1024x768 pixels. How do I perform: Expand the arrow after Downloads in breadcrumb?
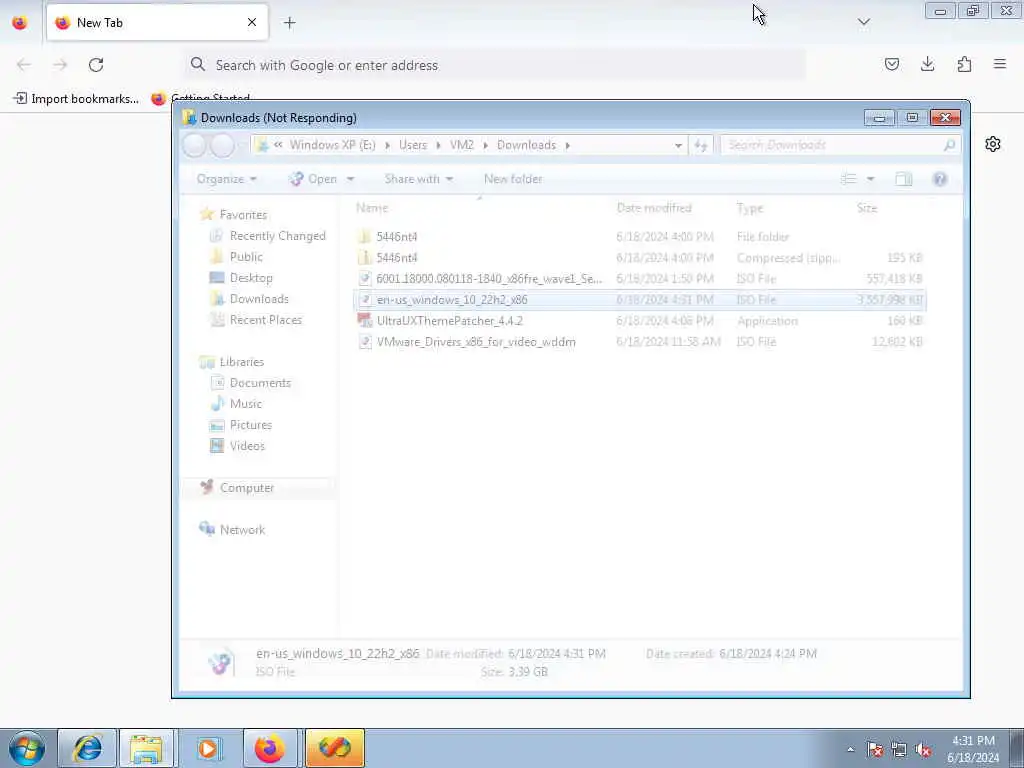click(568, 146)
